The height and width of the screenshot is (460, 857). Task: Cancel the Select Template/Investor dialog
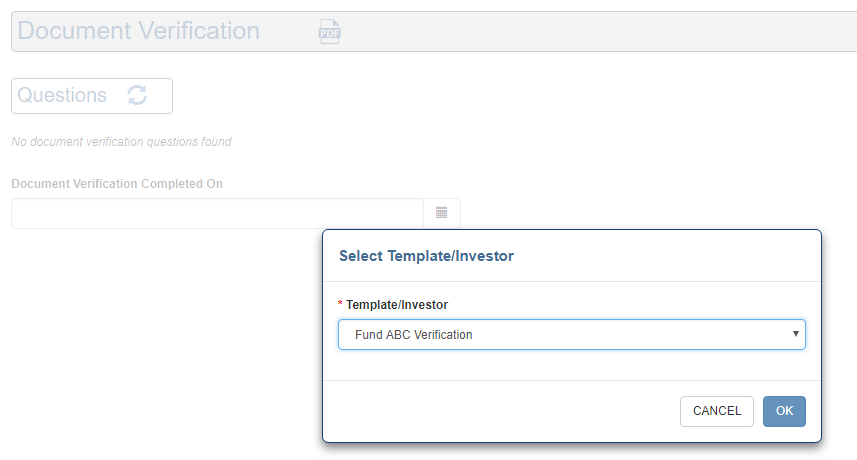pos(716,411)
